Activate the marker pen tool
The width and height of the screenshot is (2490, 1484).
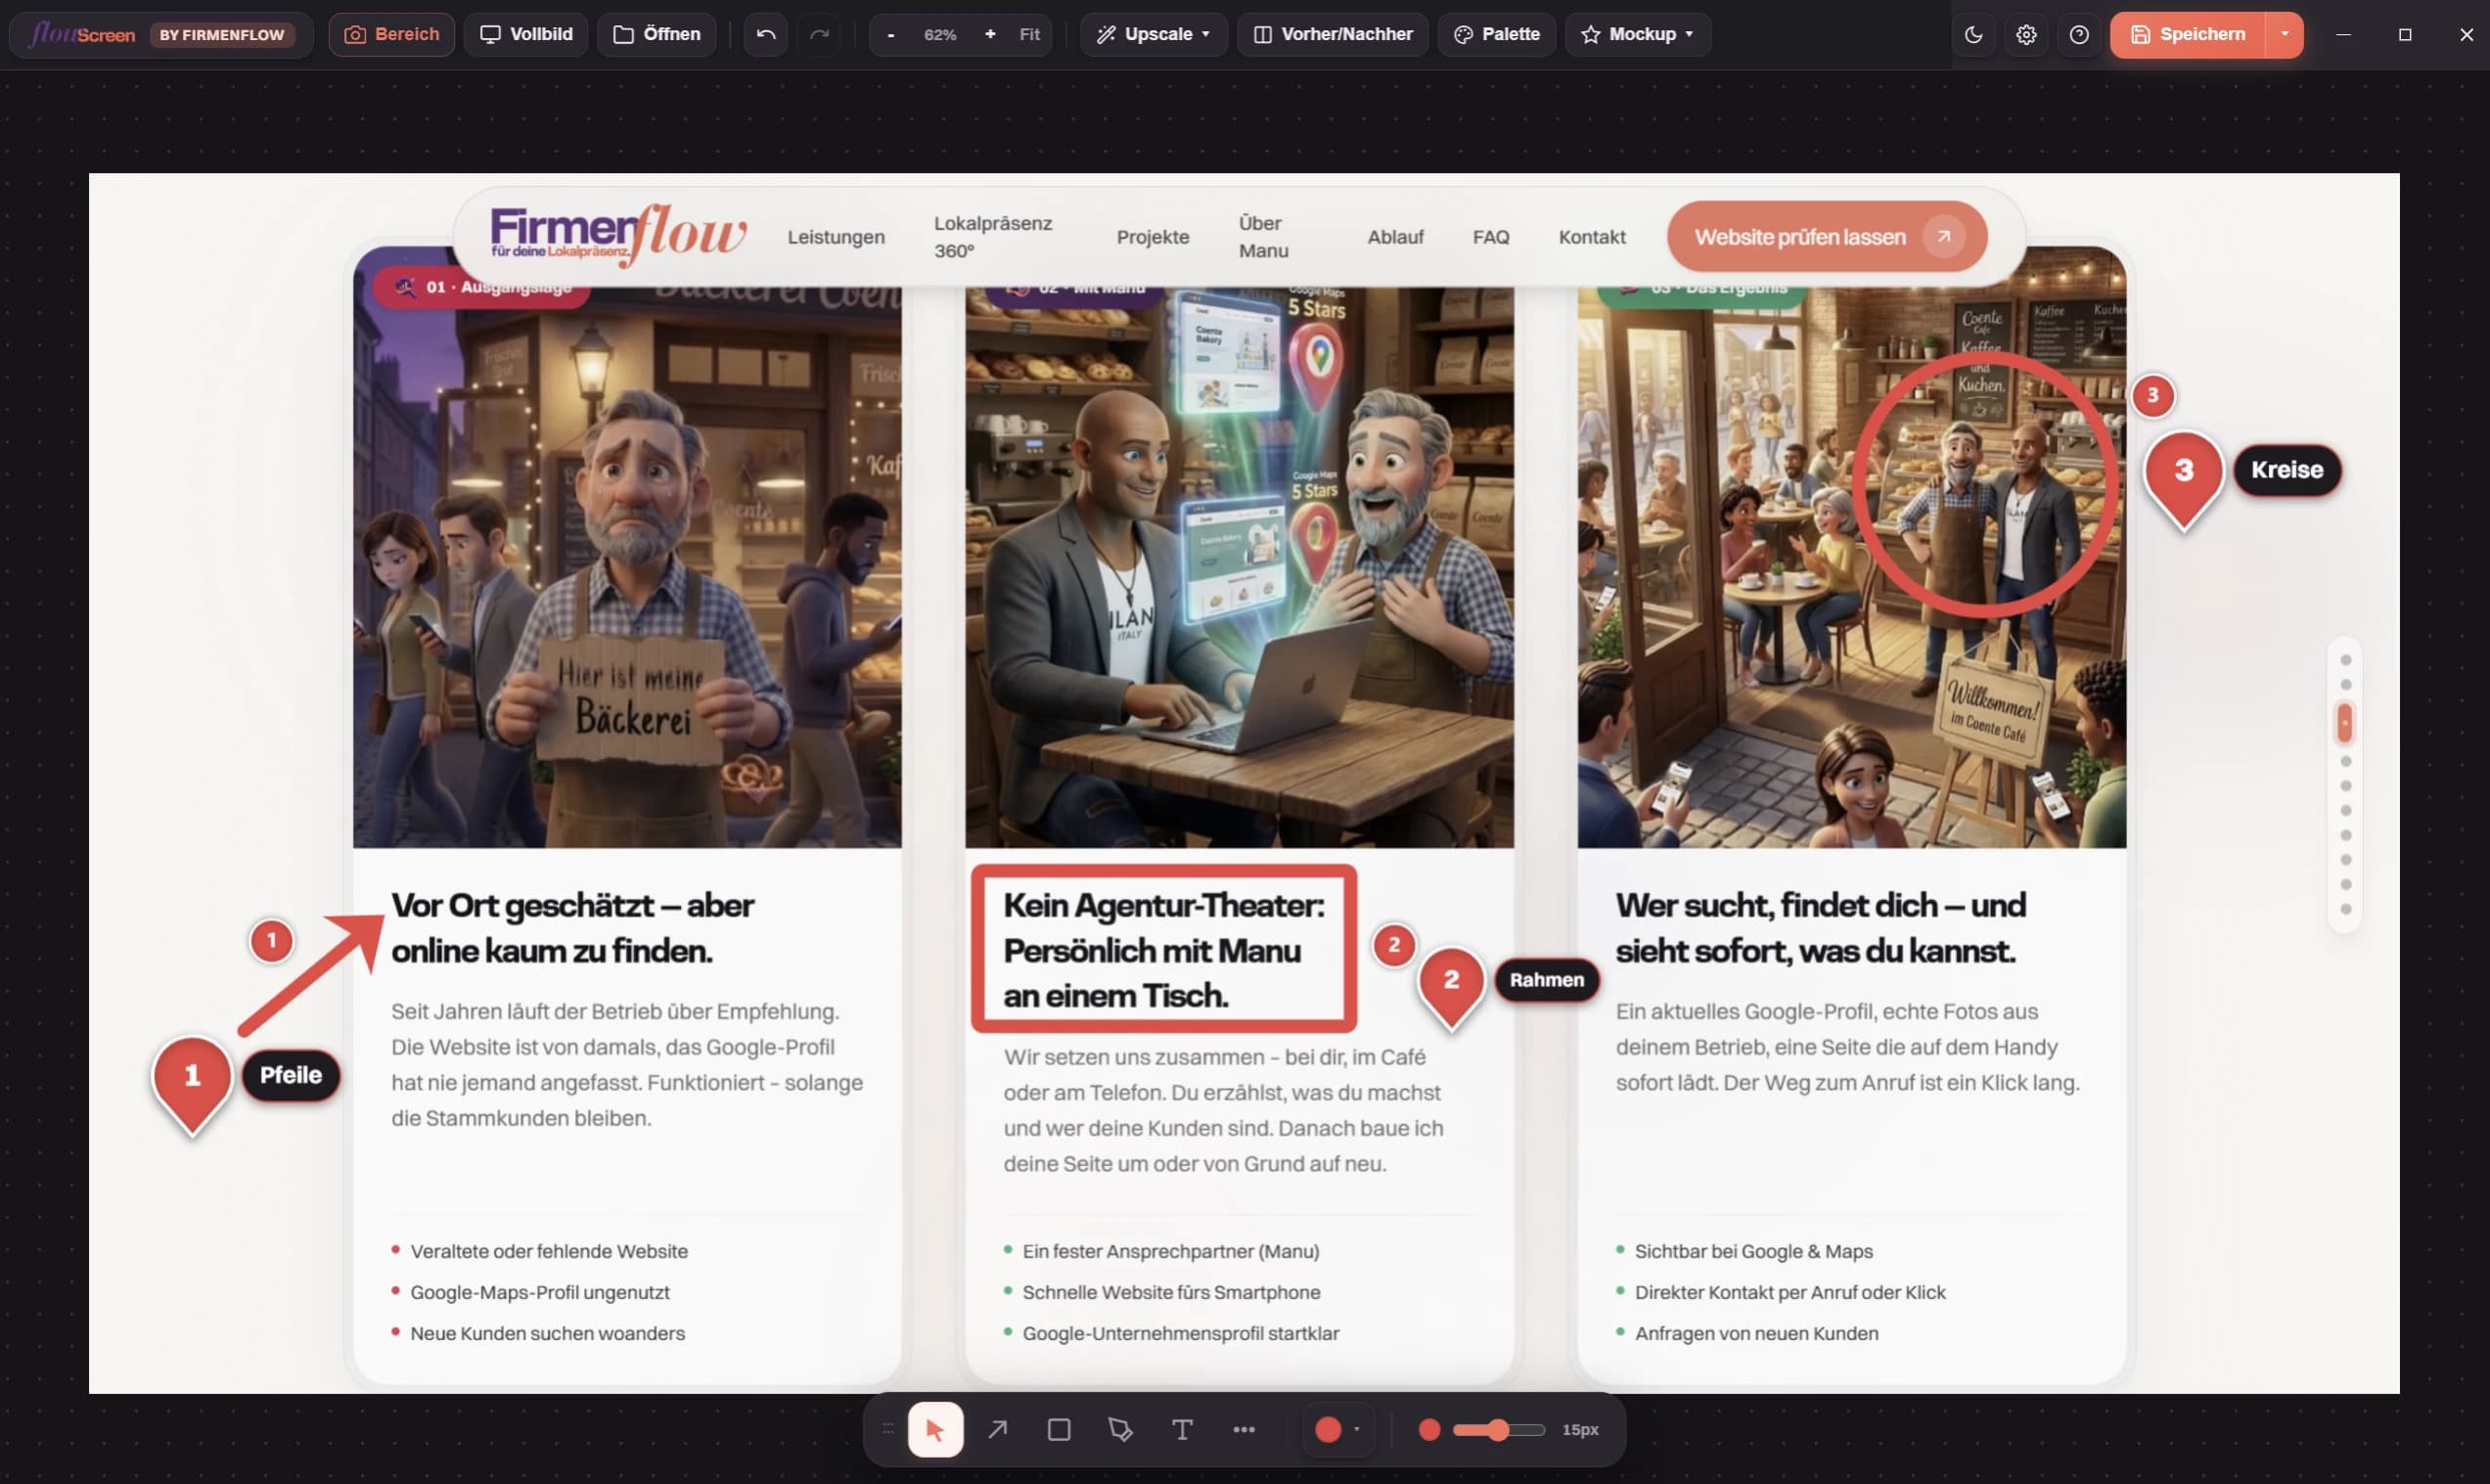tap(1120, 1429)
